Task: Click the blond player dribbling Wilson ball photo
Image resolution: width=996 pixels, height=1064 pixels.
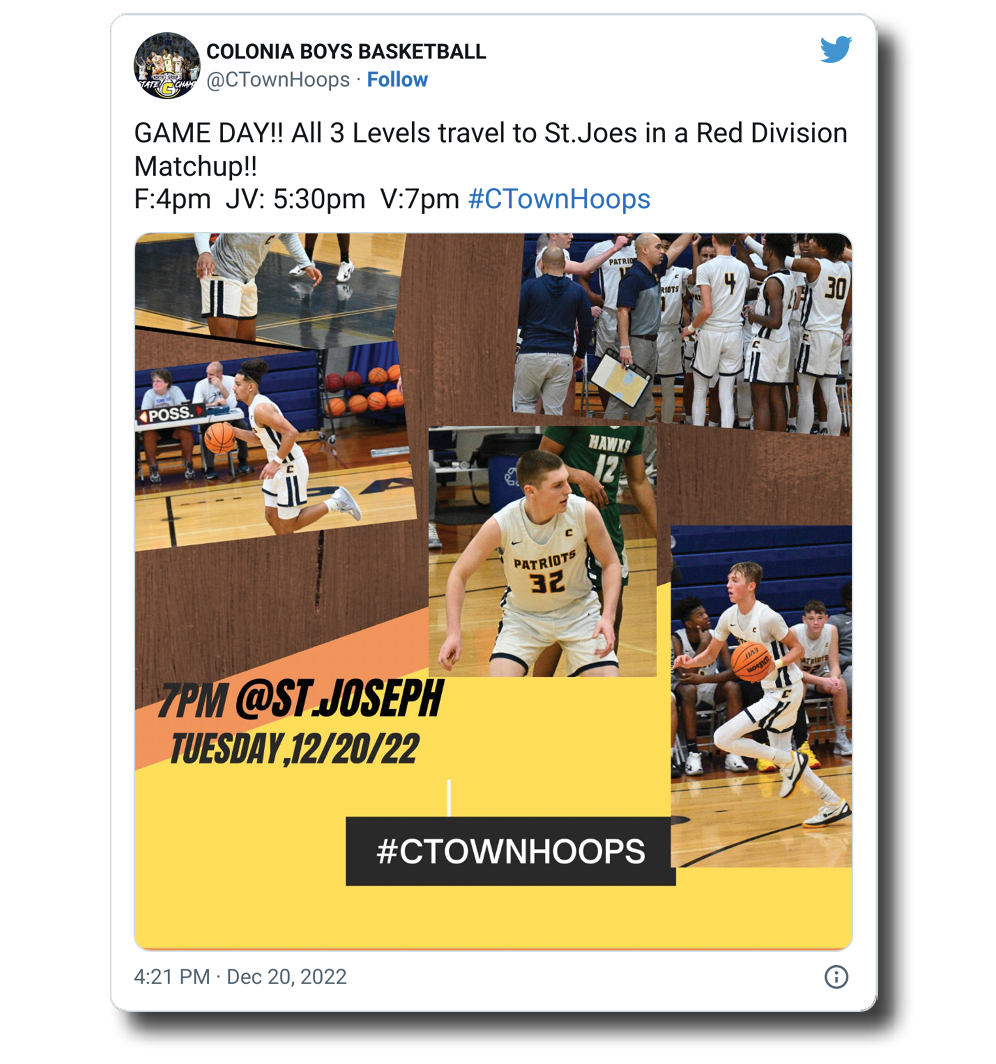Action: click(x=761, y=696)
